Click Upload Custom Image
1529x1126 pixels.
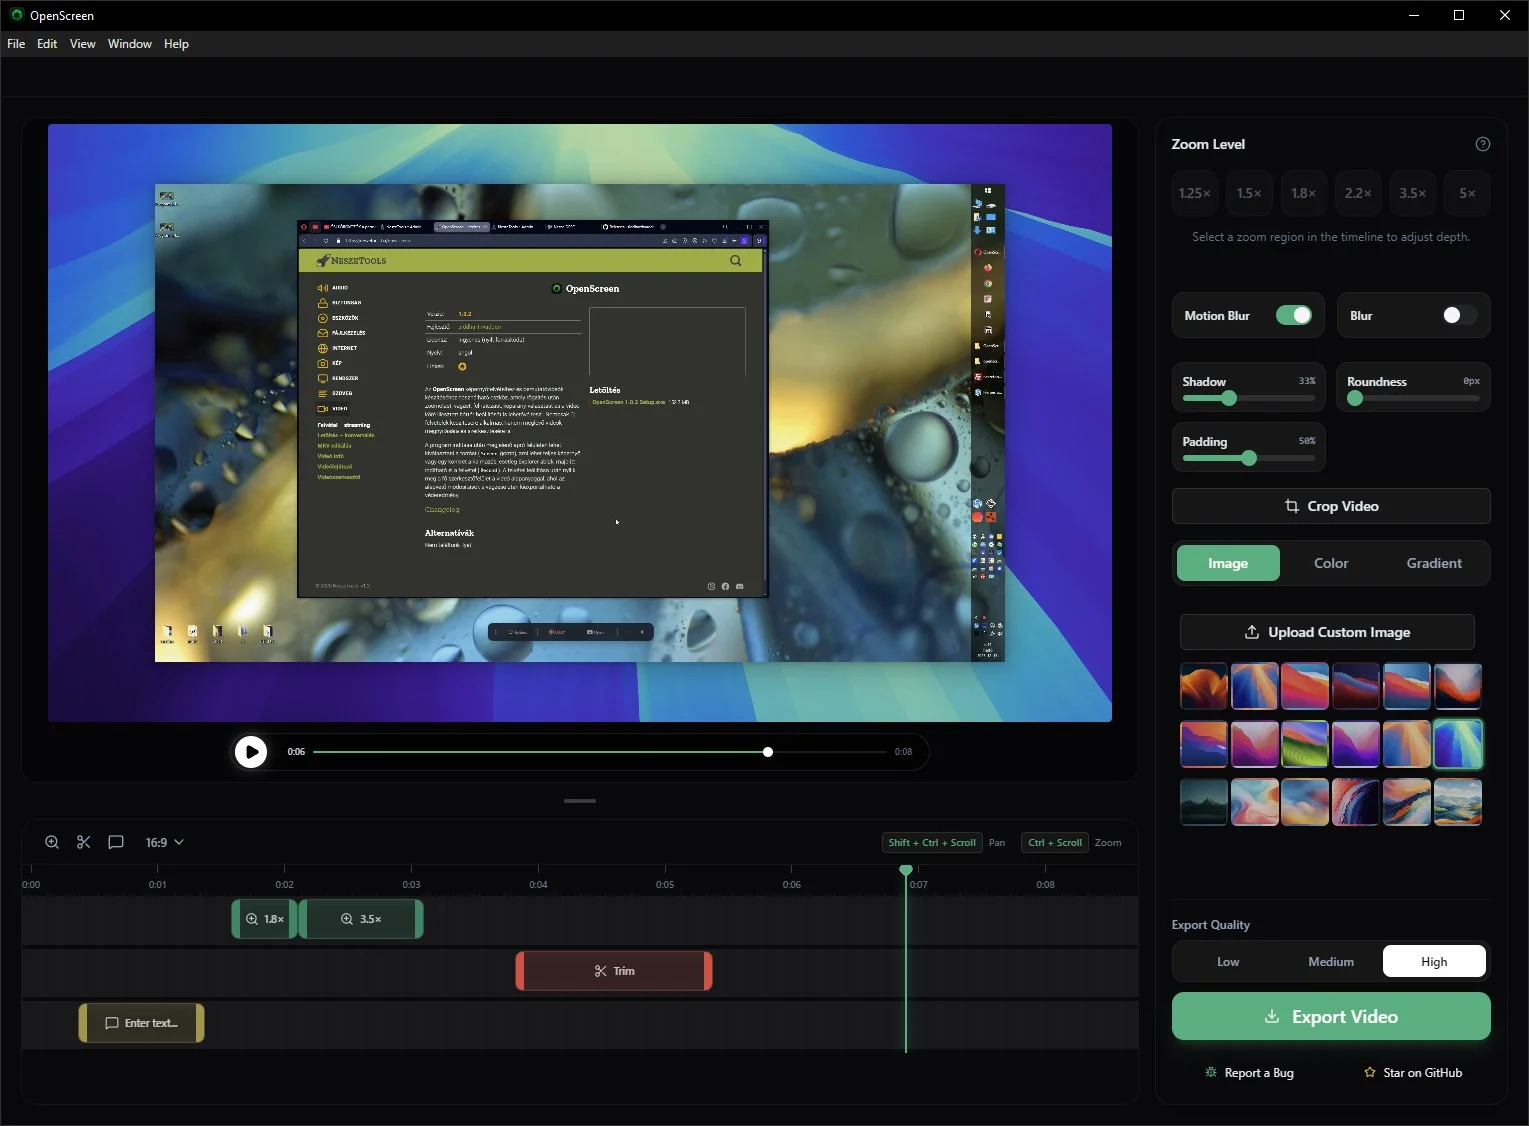(1327, 632)
